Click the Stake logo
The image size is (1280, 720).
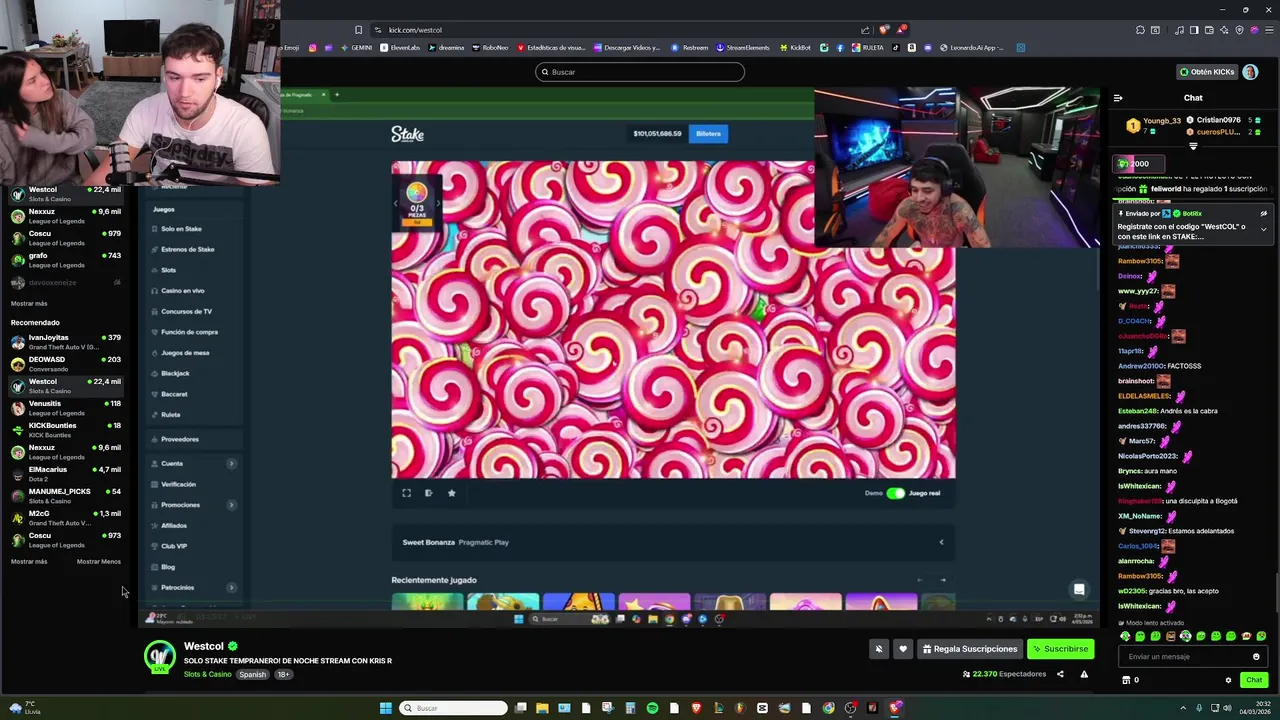(407, 134)
